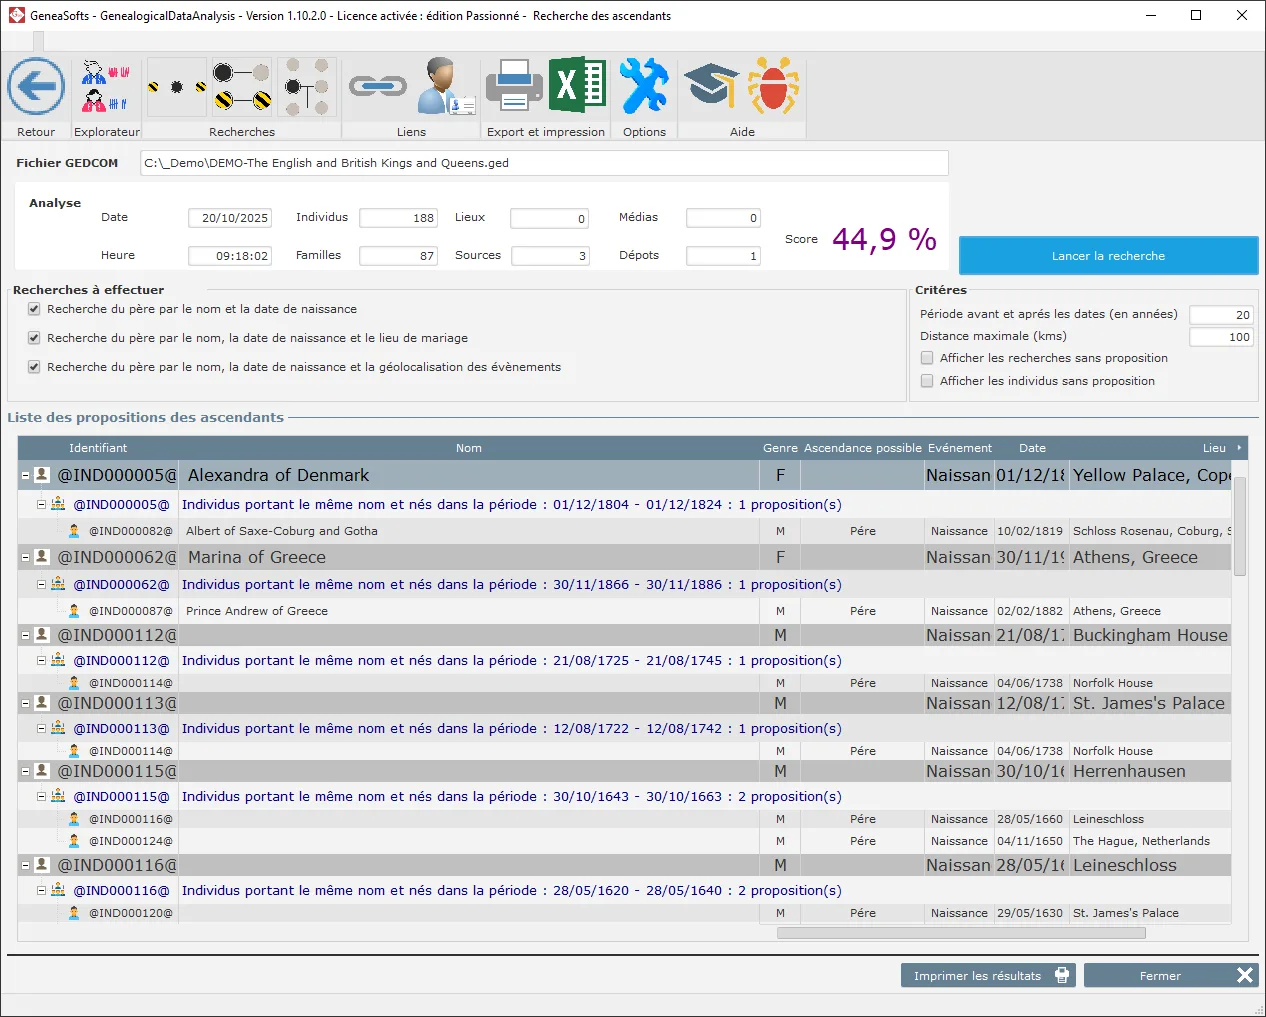Click the red bug report icon

(773, 87)
